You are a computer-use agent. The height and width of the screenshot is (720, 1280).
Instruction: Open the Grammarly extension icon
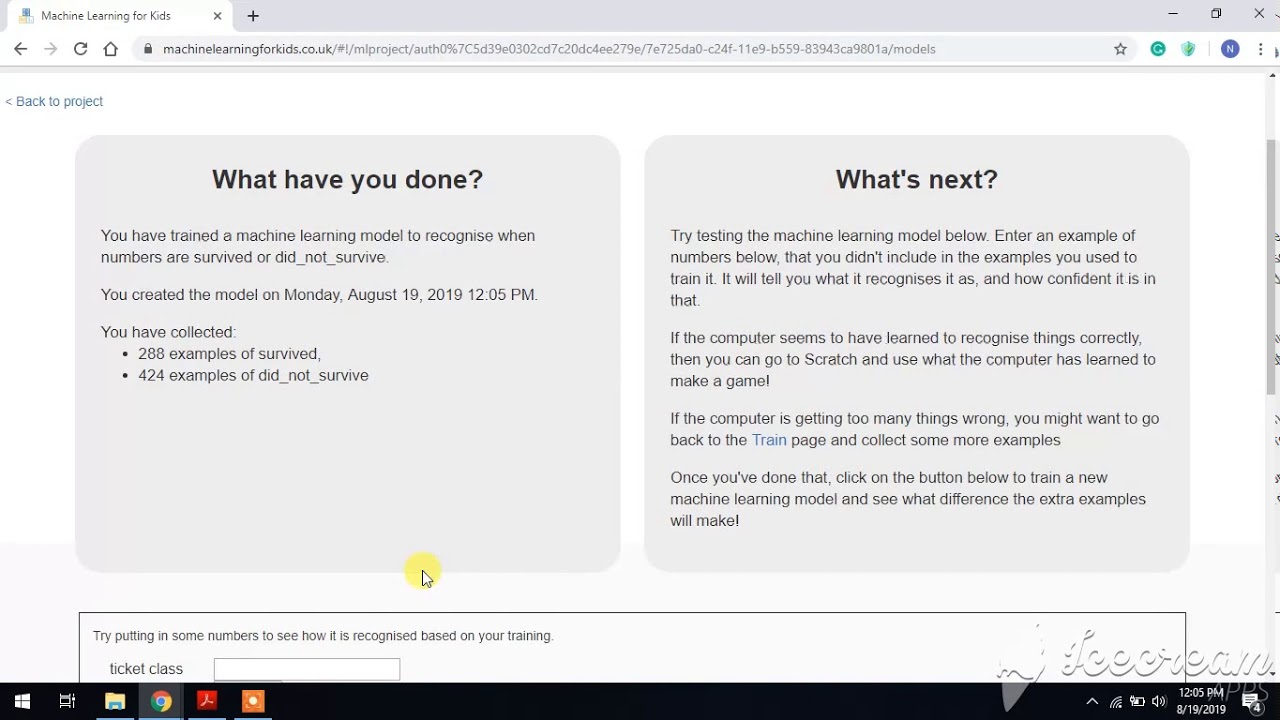point(1158,49)
